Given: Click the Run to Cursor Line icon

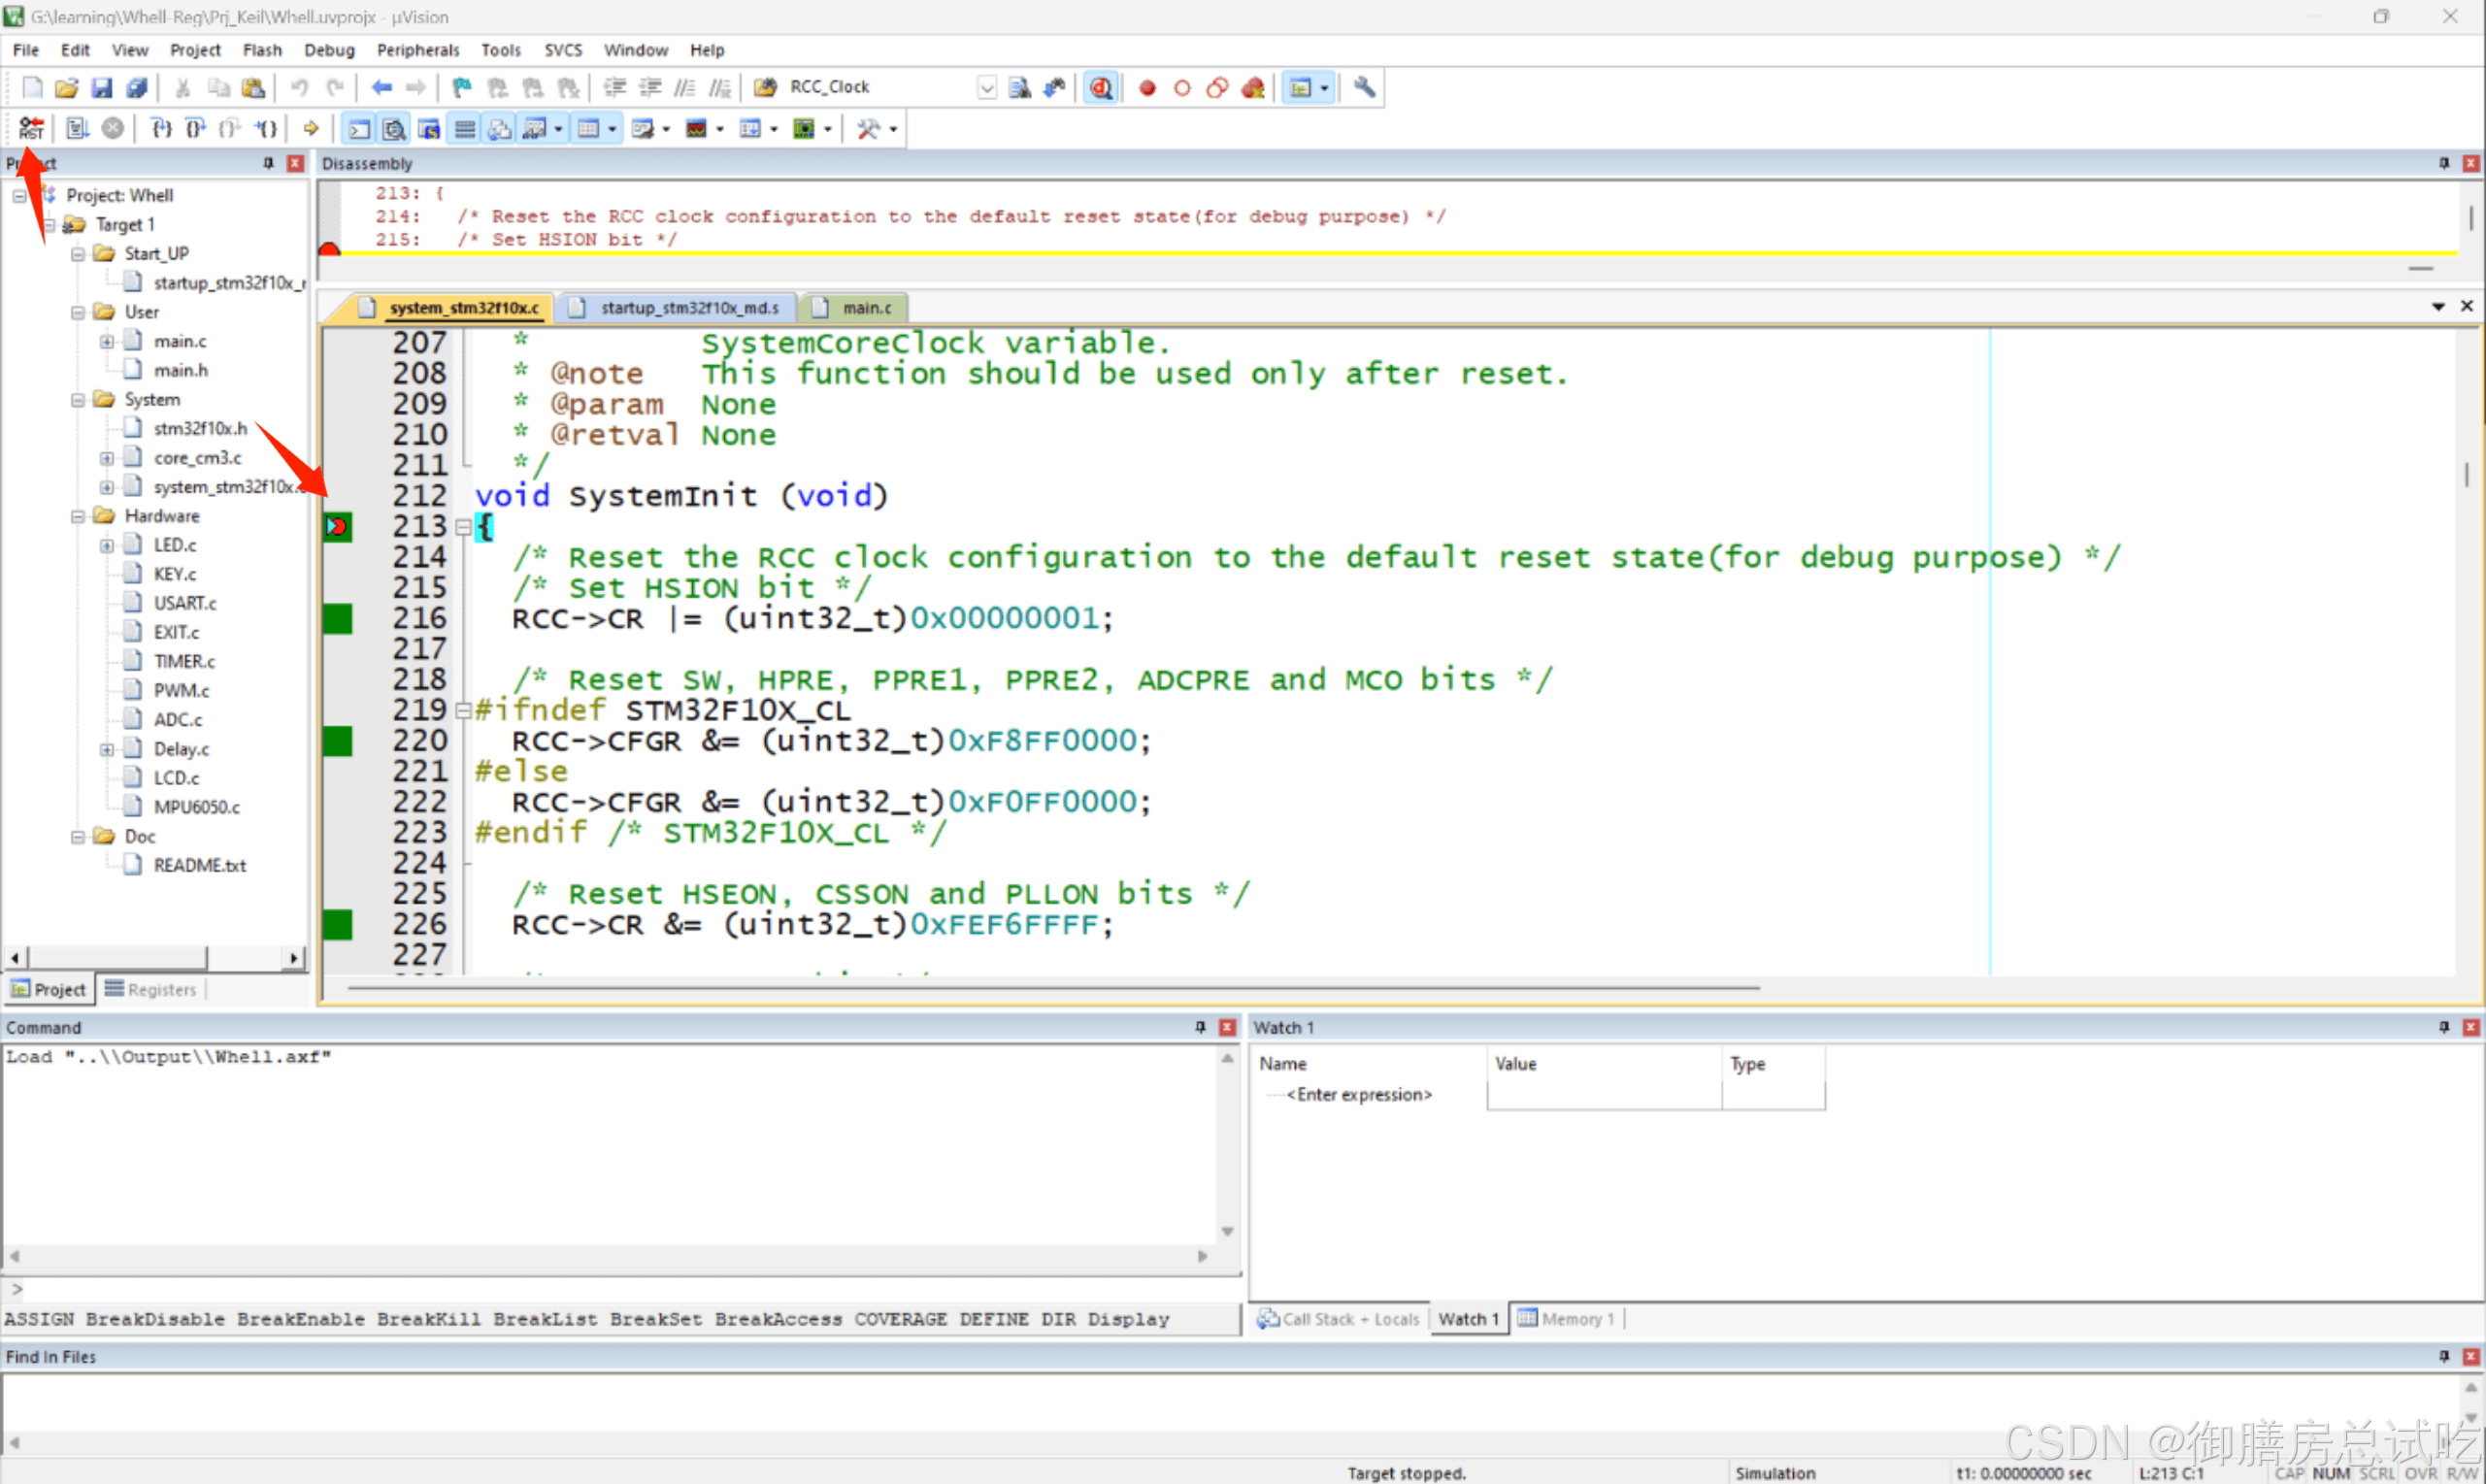Looking at the screenshot, I should pyautogui.click(x=266, y=128).
